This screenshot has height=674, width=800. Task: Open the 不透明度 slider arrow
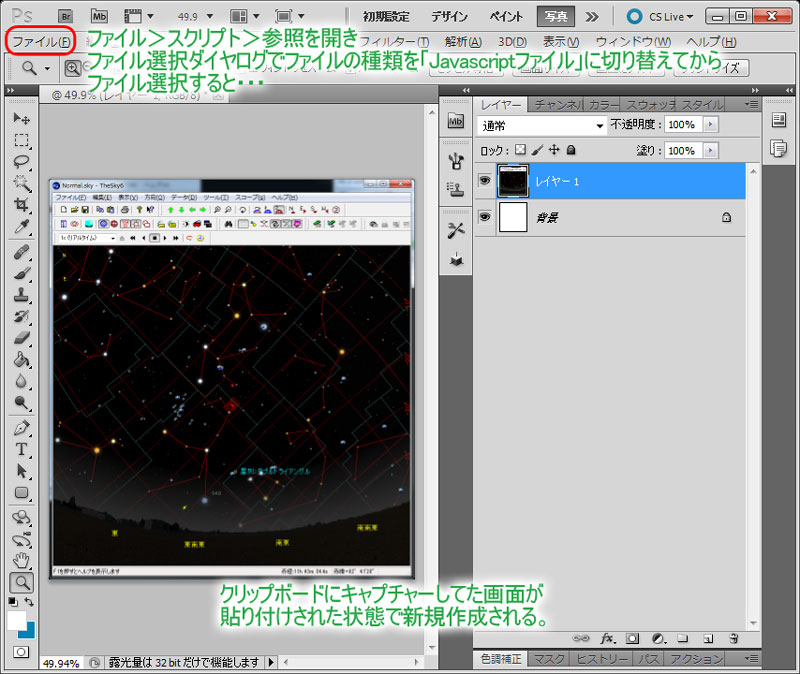pos(711,124)
